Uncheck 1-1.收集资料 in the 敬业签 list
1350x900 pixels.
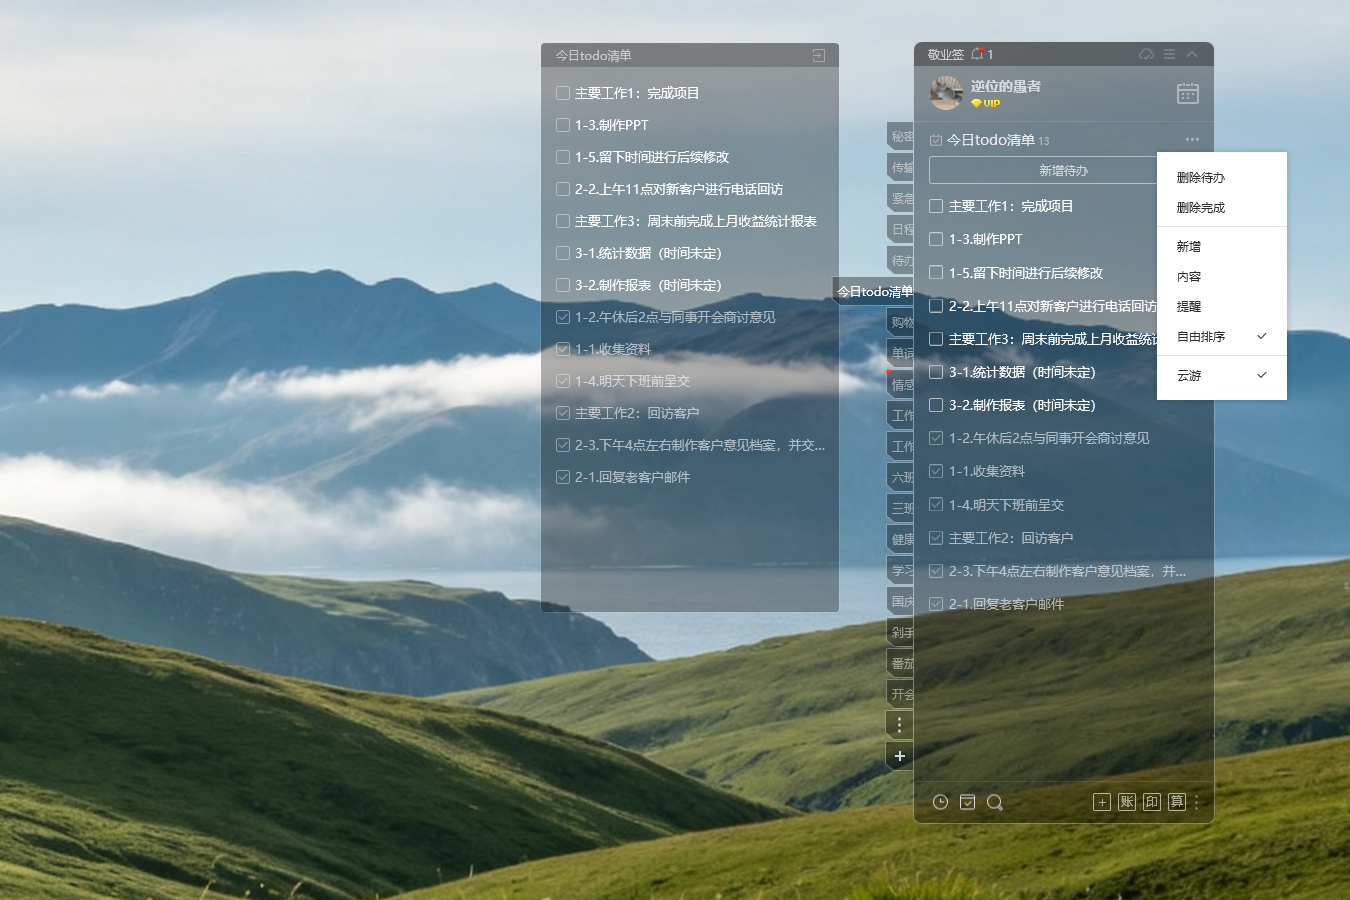[936, 471]
